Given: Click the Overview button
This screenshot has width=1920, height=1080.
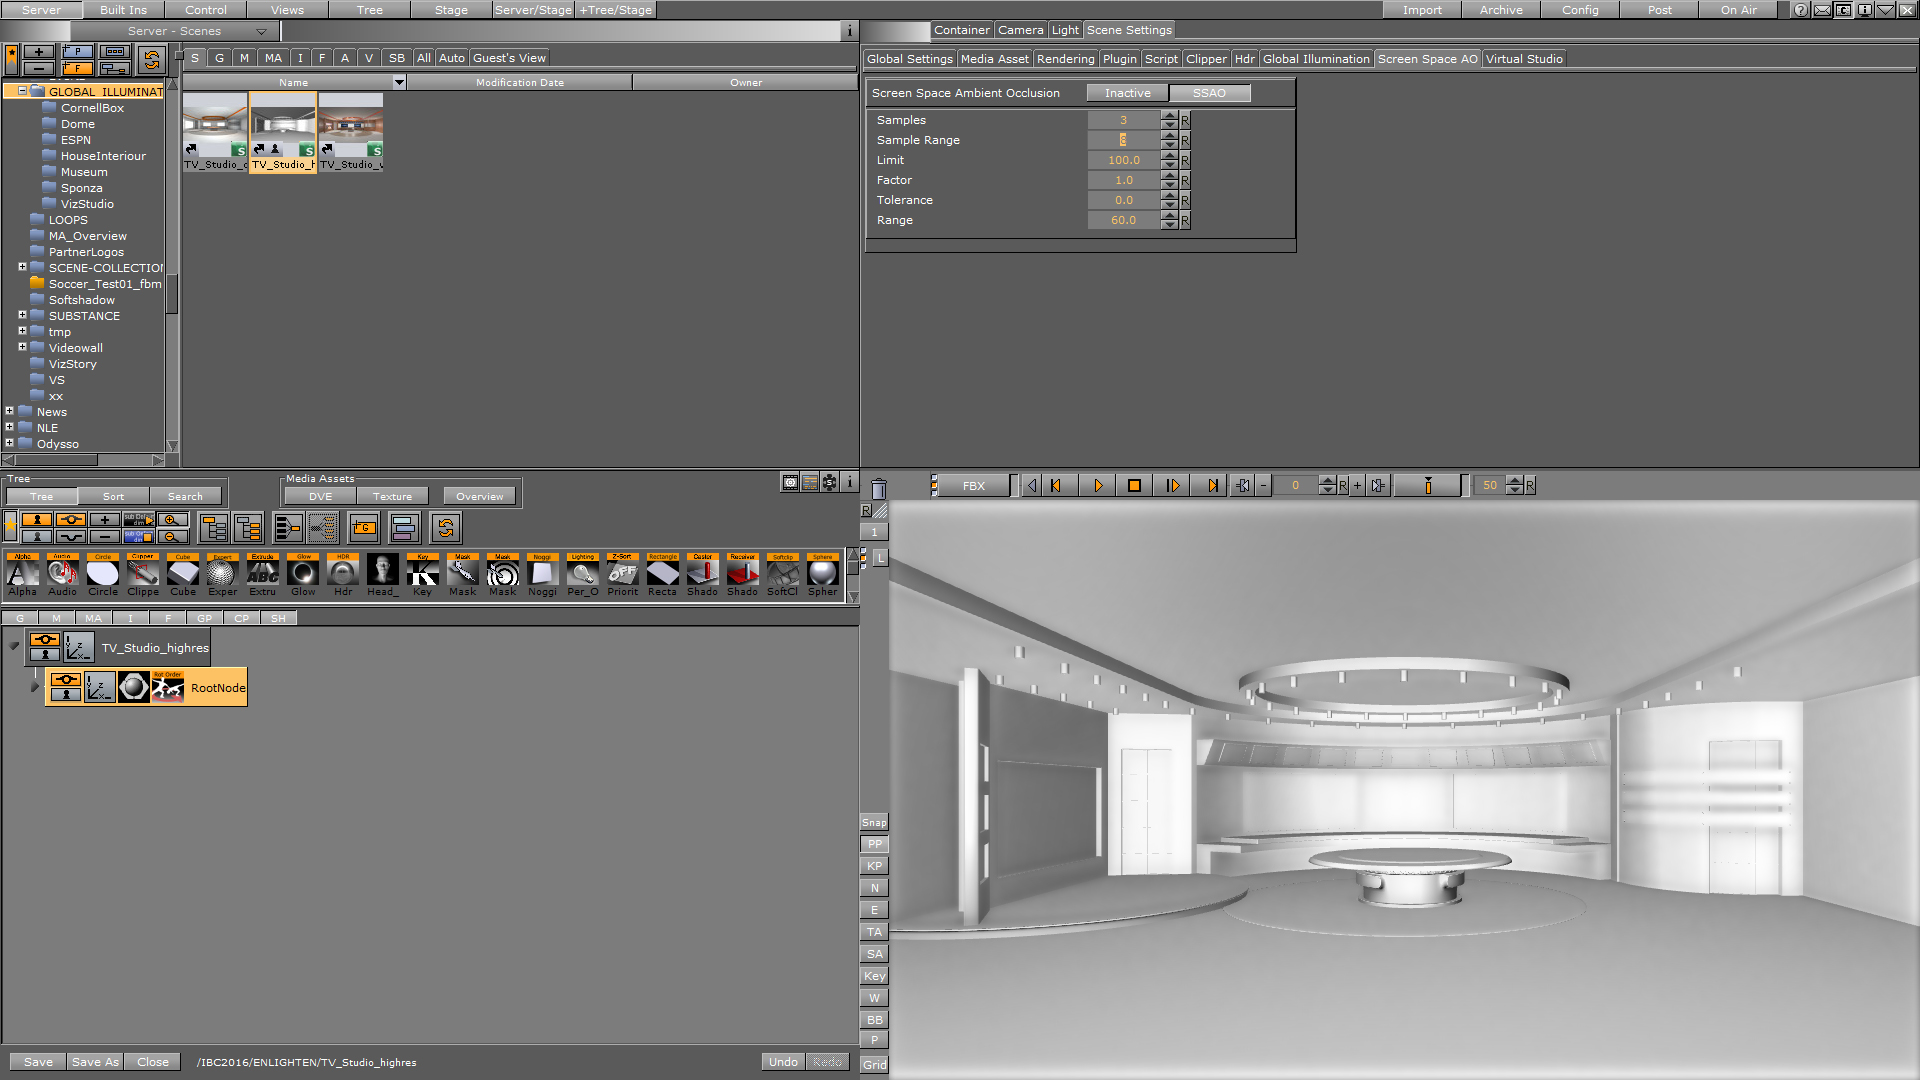Looking at the screenshot, I should 480,496.
